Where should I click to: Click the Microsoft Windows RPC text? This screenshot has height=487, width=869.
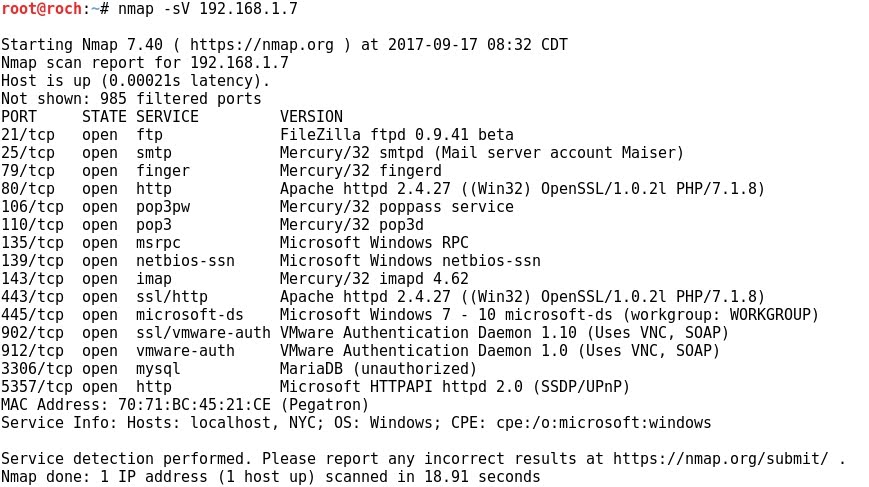pyautogui.click(x=374, y=243)
